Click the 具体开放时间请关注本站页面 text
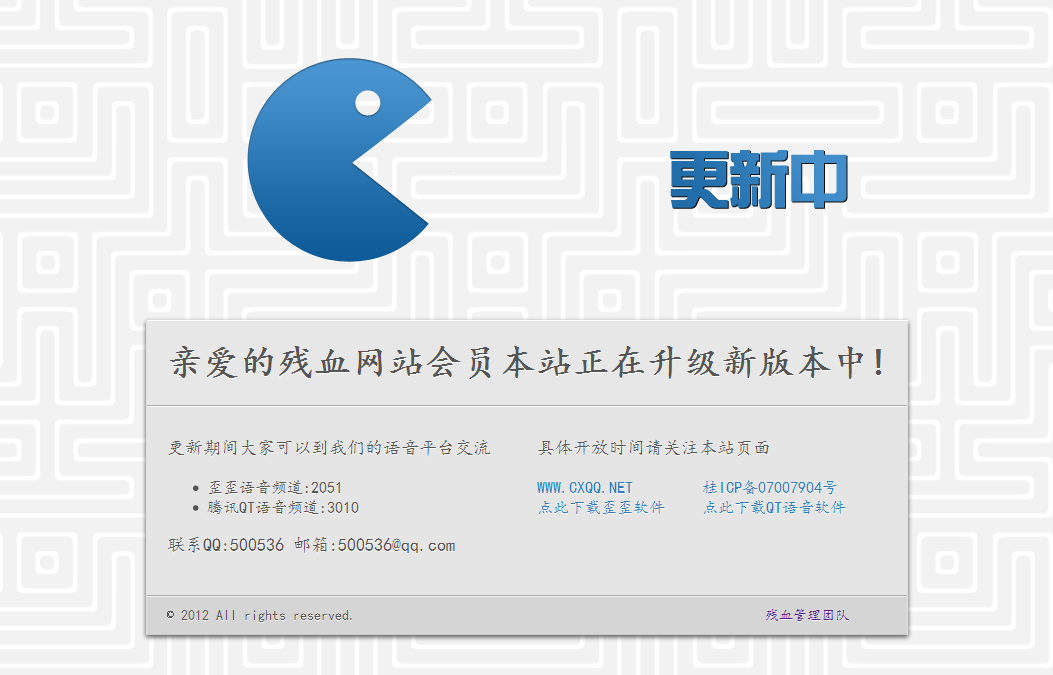Screen dimensions: 1053x675 658,448
